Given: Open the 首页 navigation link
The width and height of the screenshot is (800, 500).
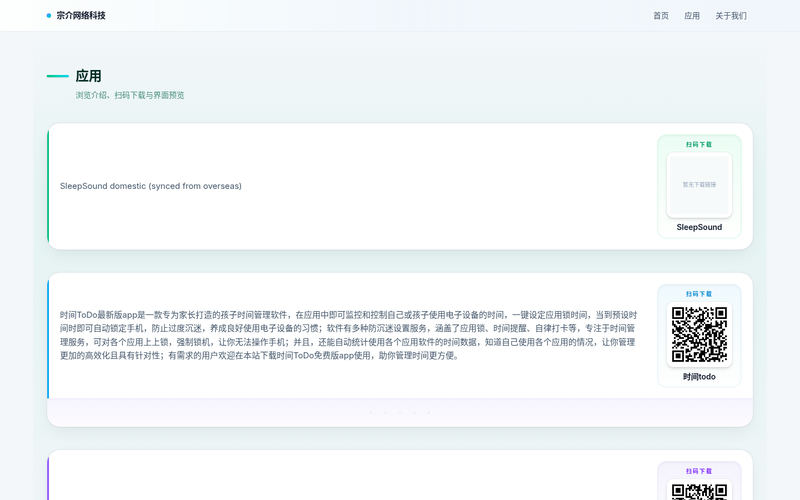Looking at the screenshot, I should pyautogui.click(x=661, y=16).
